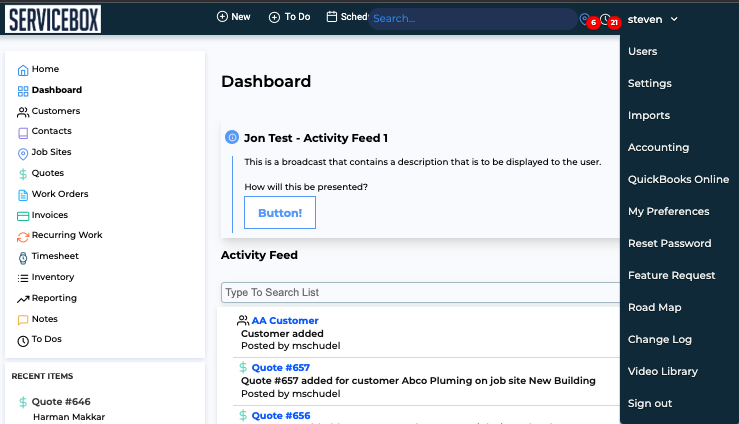The height and width of the screenshot is (424, 739).
Task: Click the Quotes dollar icon in sidebar
Action: click(23, 174)
